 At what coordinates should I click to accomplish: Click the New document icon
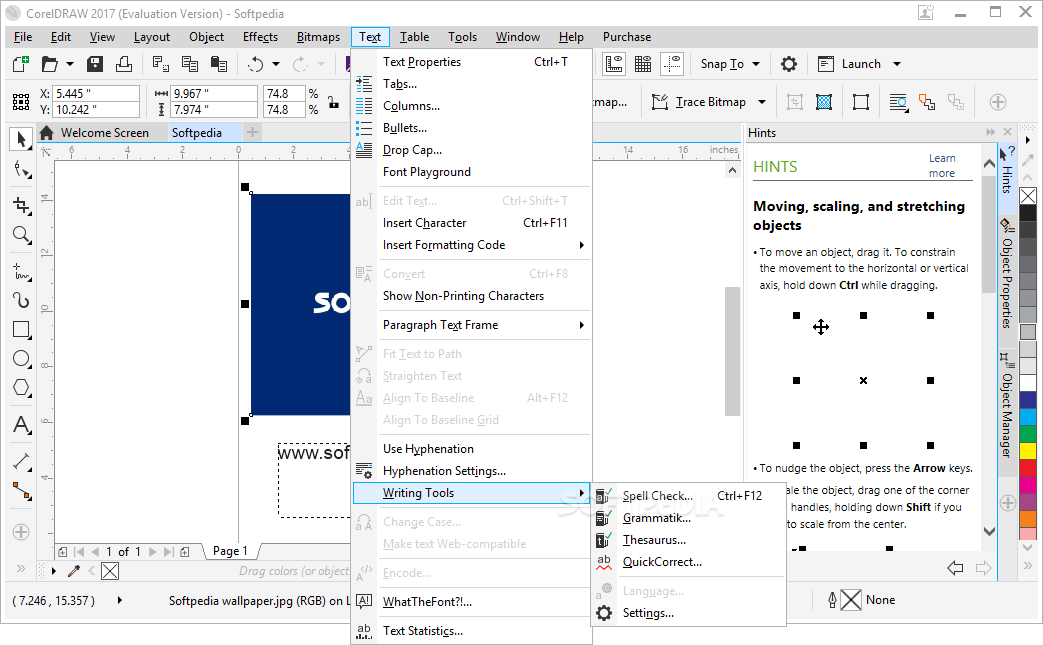tap(21, 64)
